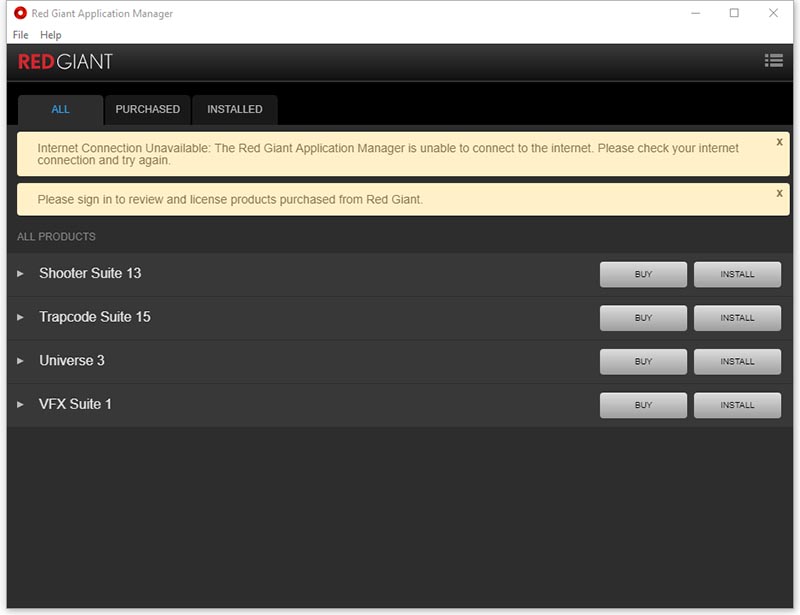Buy Shooter Suite 13
800x615 pixels.
(x=643, y=274)
